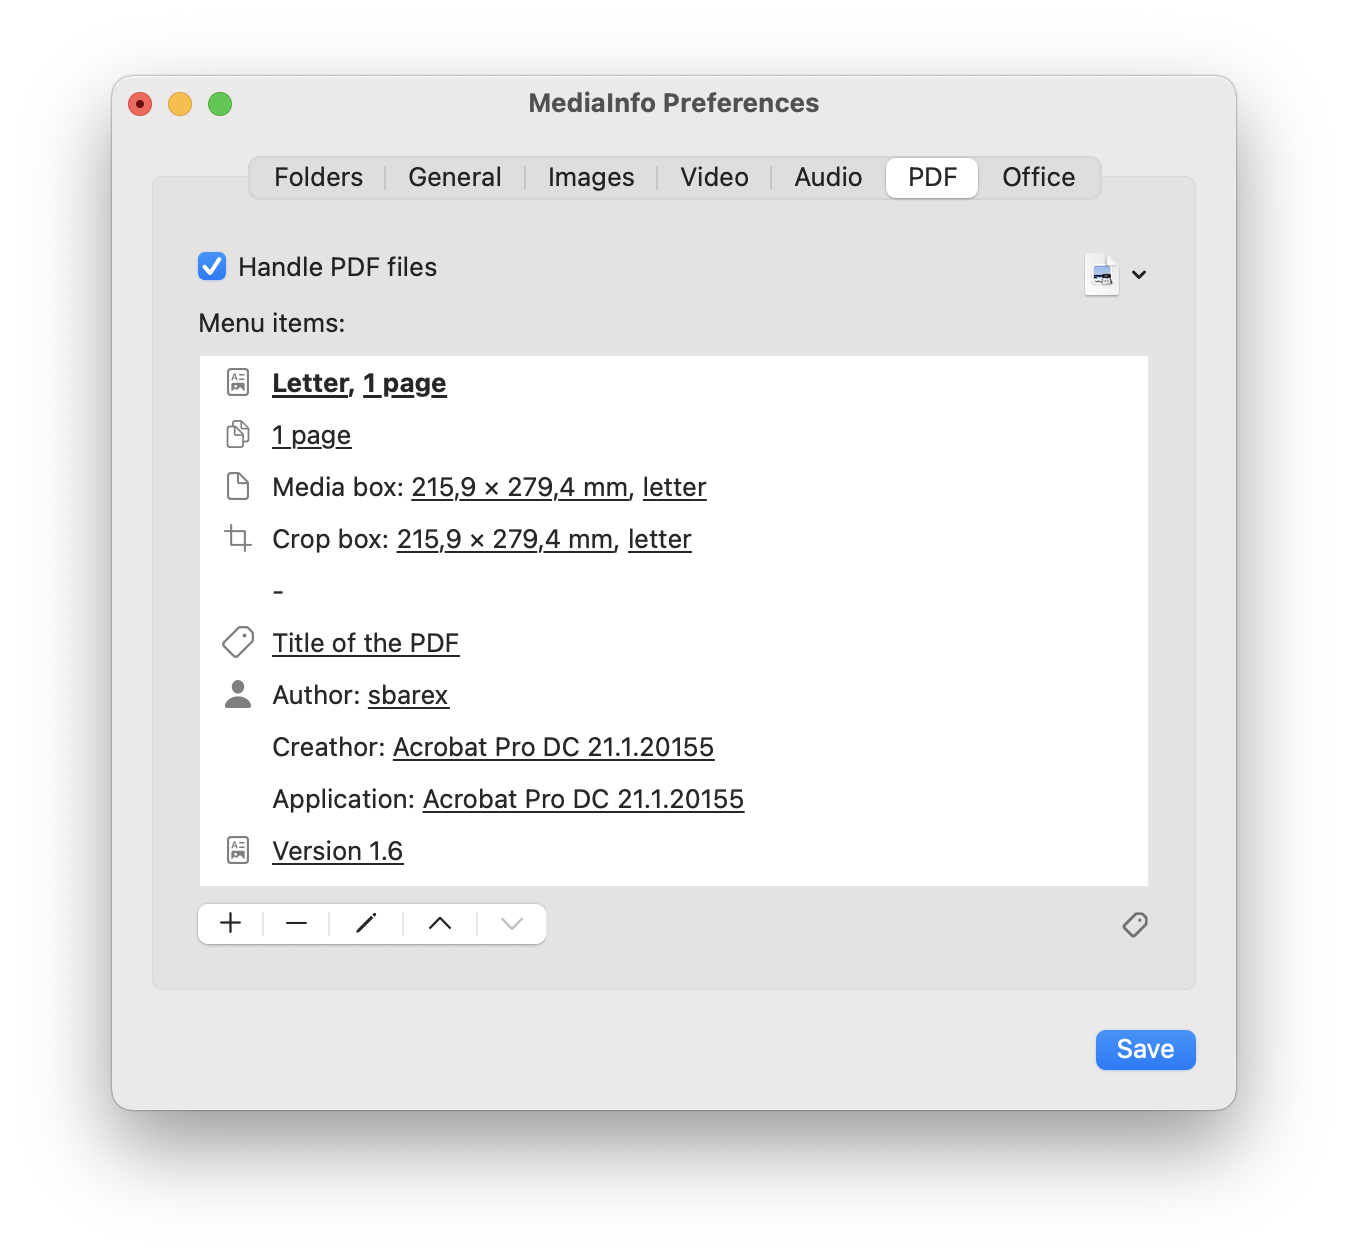
Task: Click crop icon beside Crop box row
Action: tap(238, 538)
